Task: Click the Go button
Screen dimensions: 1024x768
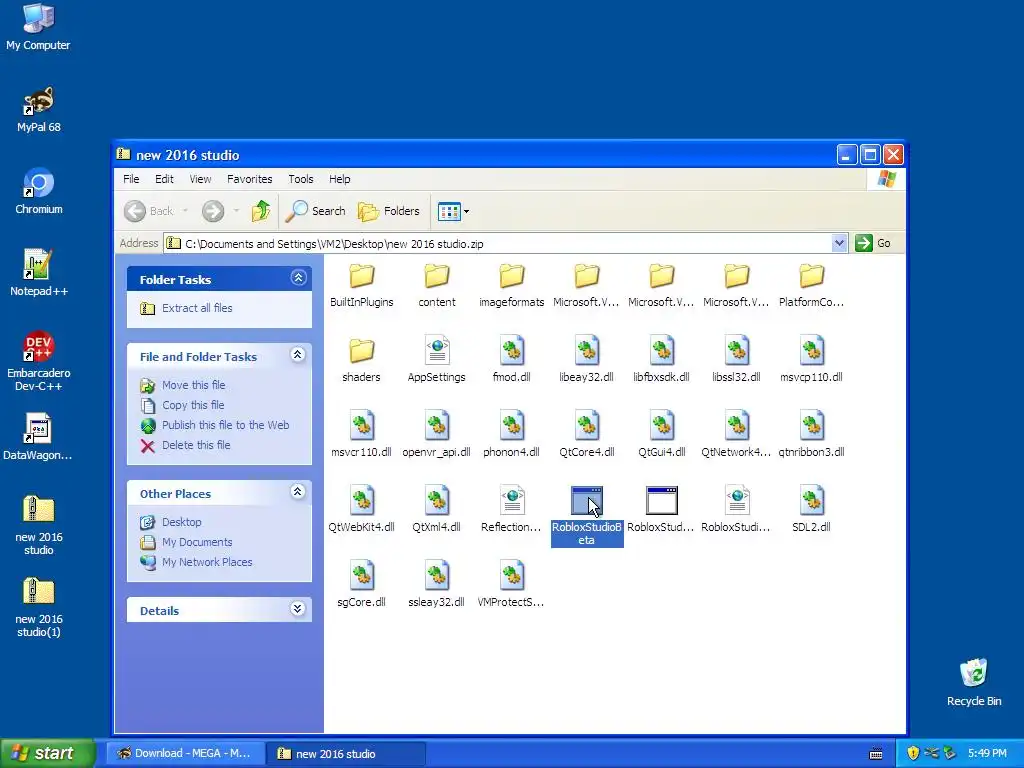Action: pyautogui.click(x=873, y=243)
